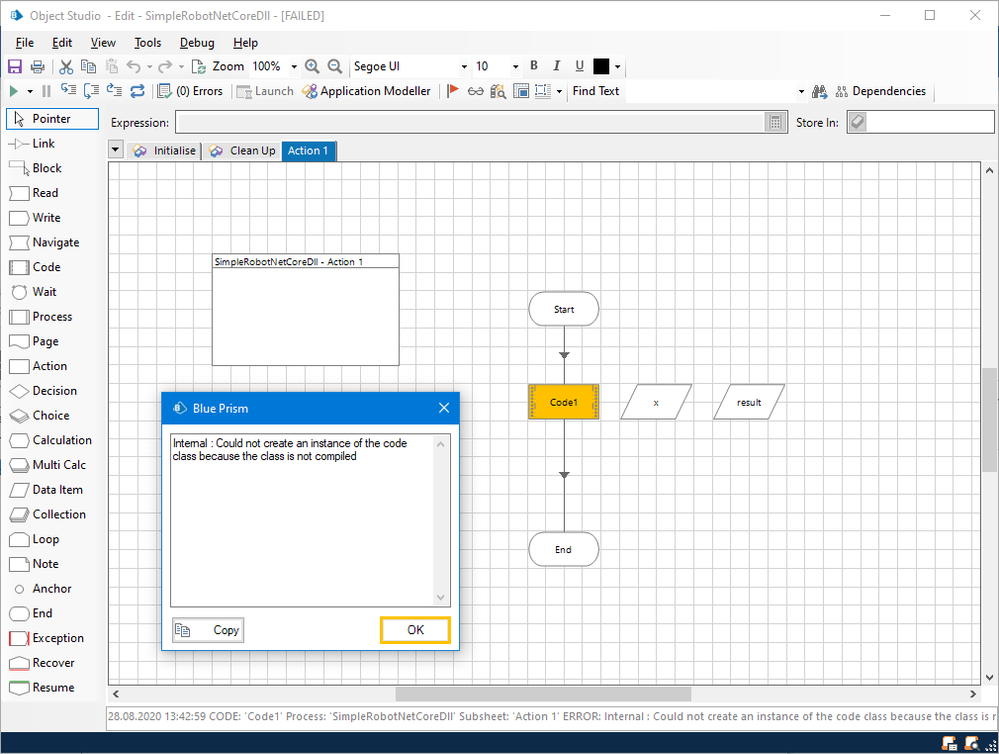Run the process with the green Go arrow
The width and height of the screenshot is (999, 754).
coord(13,91)
